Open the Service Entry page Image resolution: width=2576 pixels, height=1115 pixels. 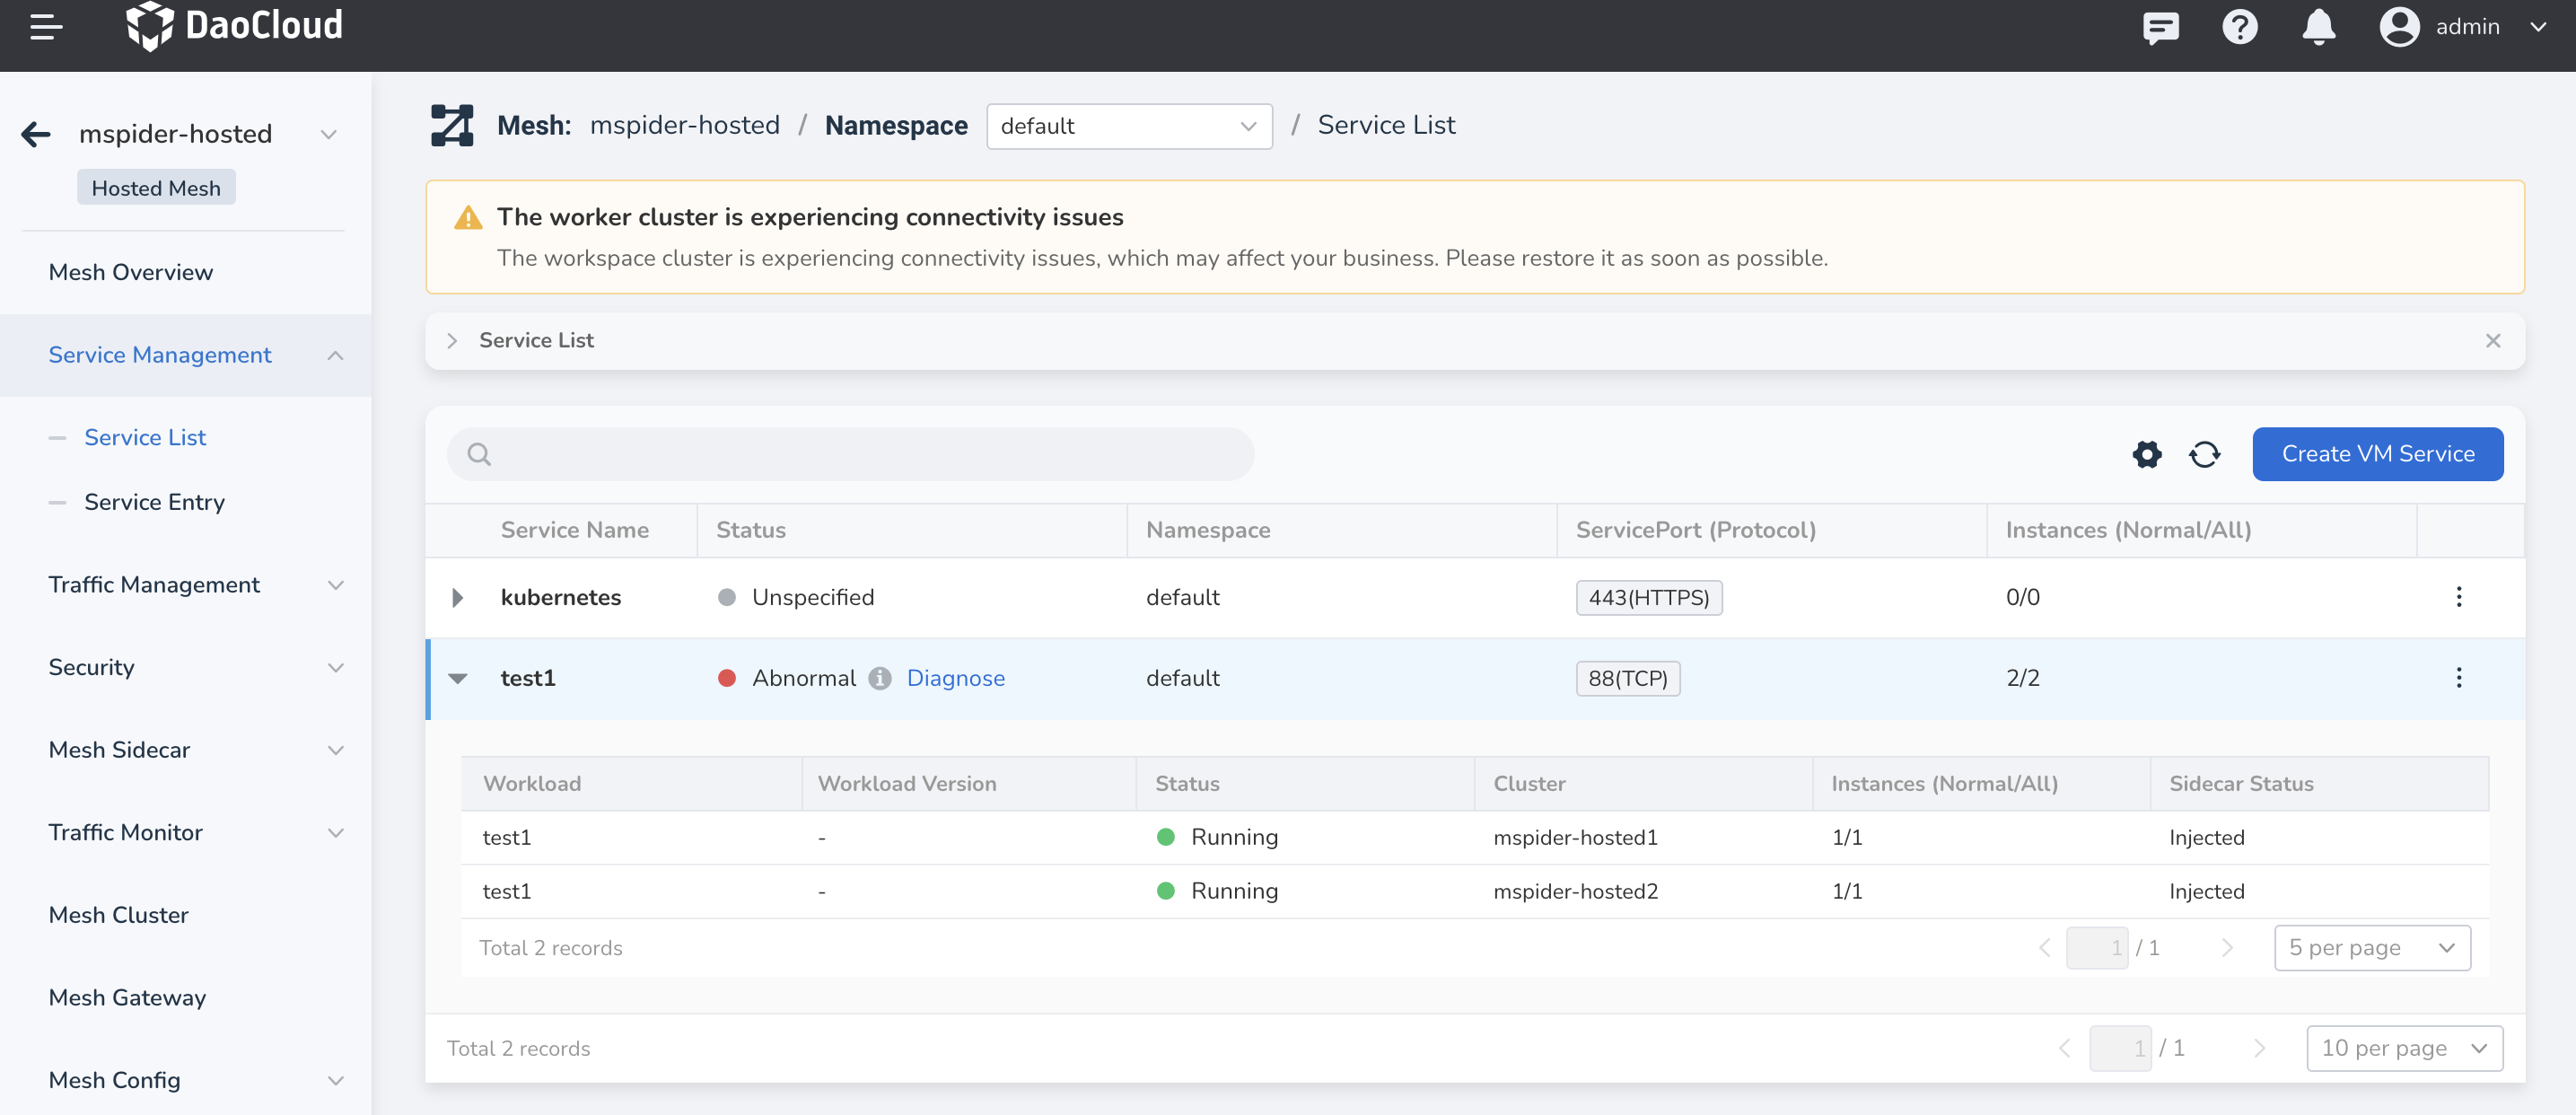coord(154,502)
